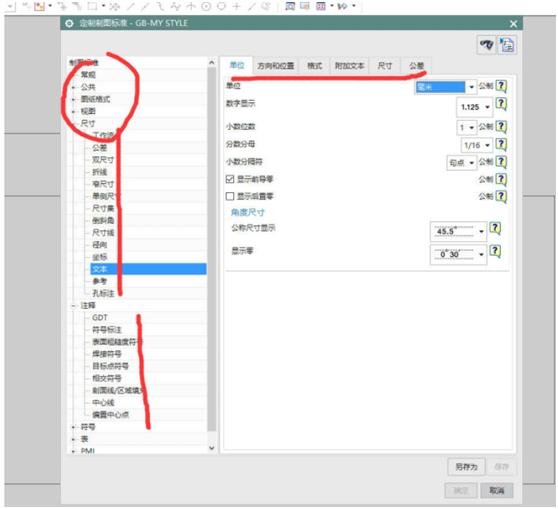Click the wrench-style icon at dialog top right
This screenshot has height=509, width=558.
click(x=486, y=45)
